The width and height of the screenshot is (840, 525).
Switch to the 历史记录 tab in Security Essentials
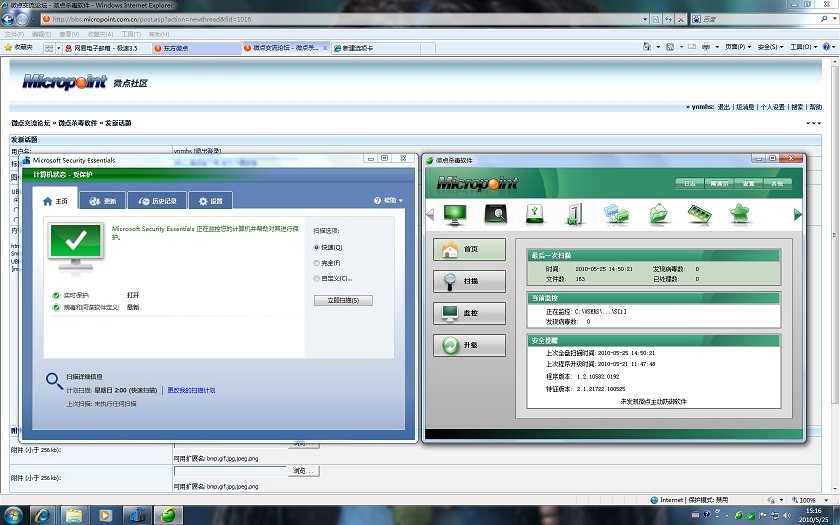(157, 201)
